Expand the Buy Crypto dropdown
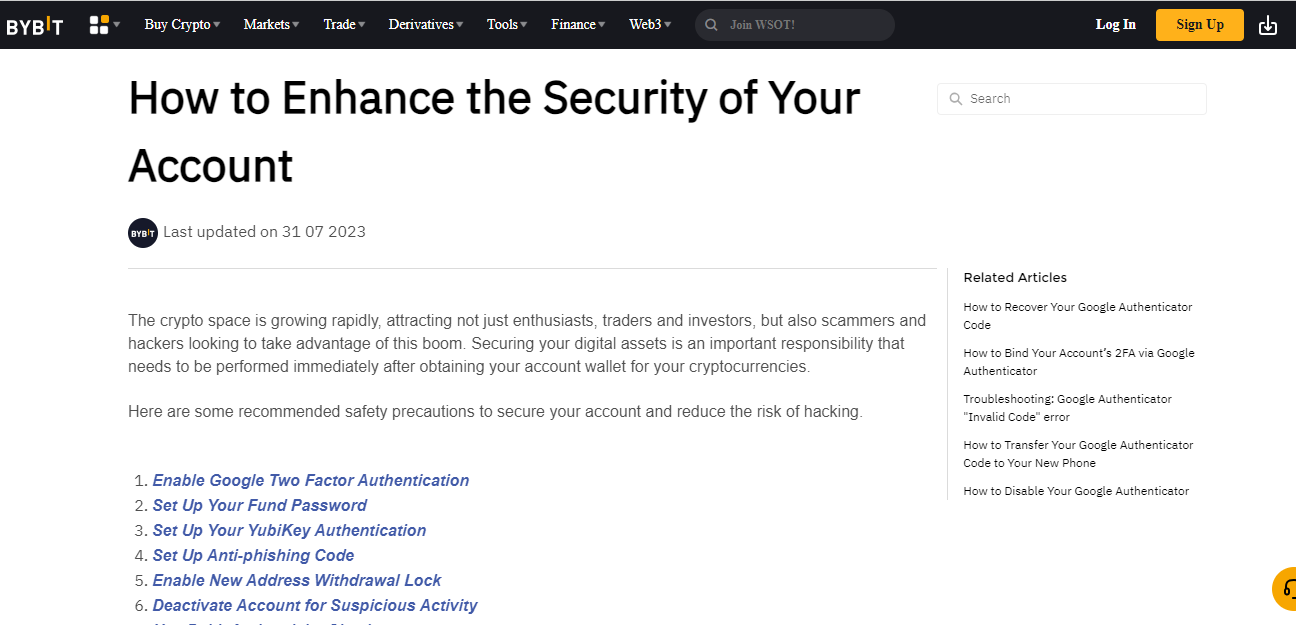Image resolution: width=1296 pixels, height=625 pixels. coord(182,25)
